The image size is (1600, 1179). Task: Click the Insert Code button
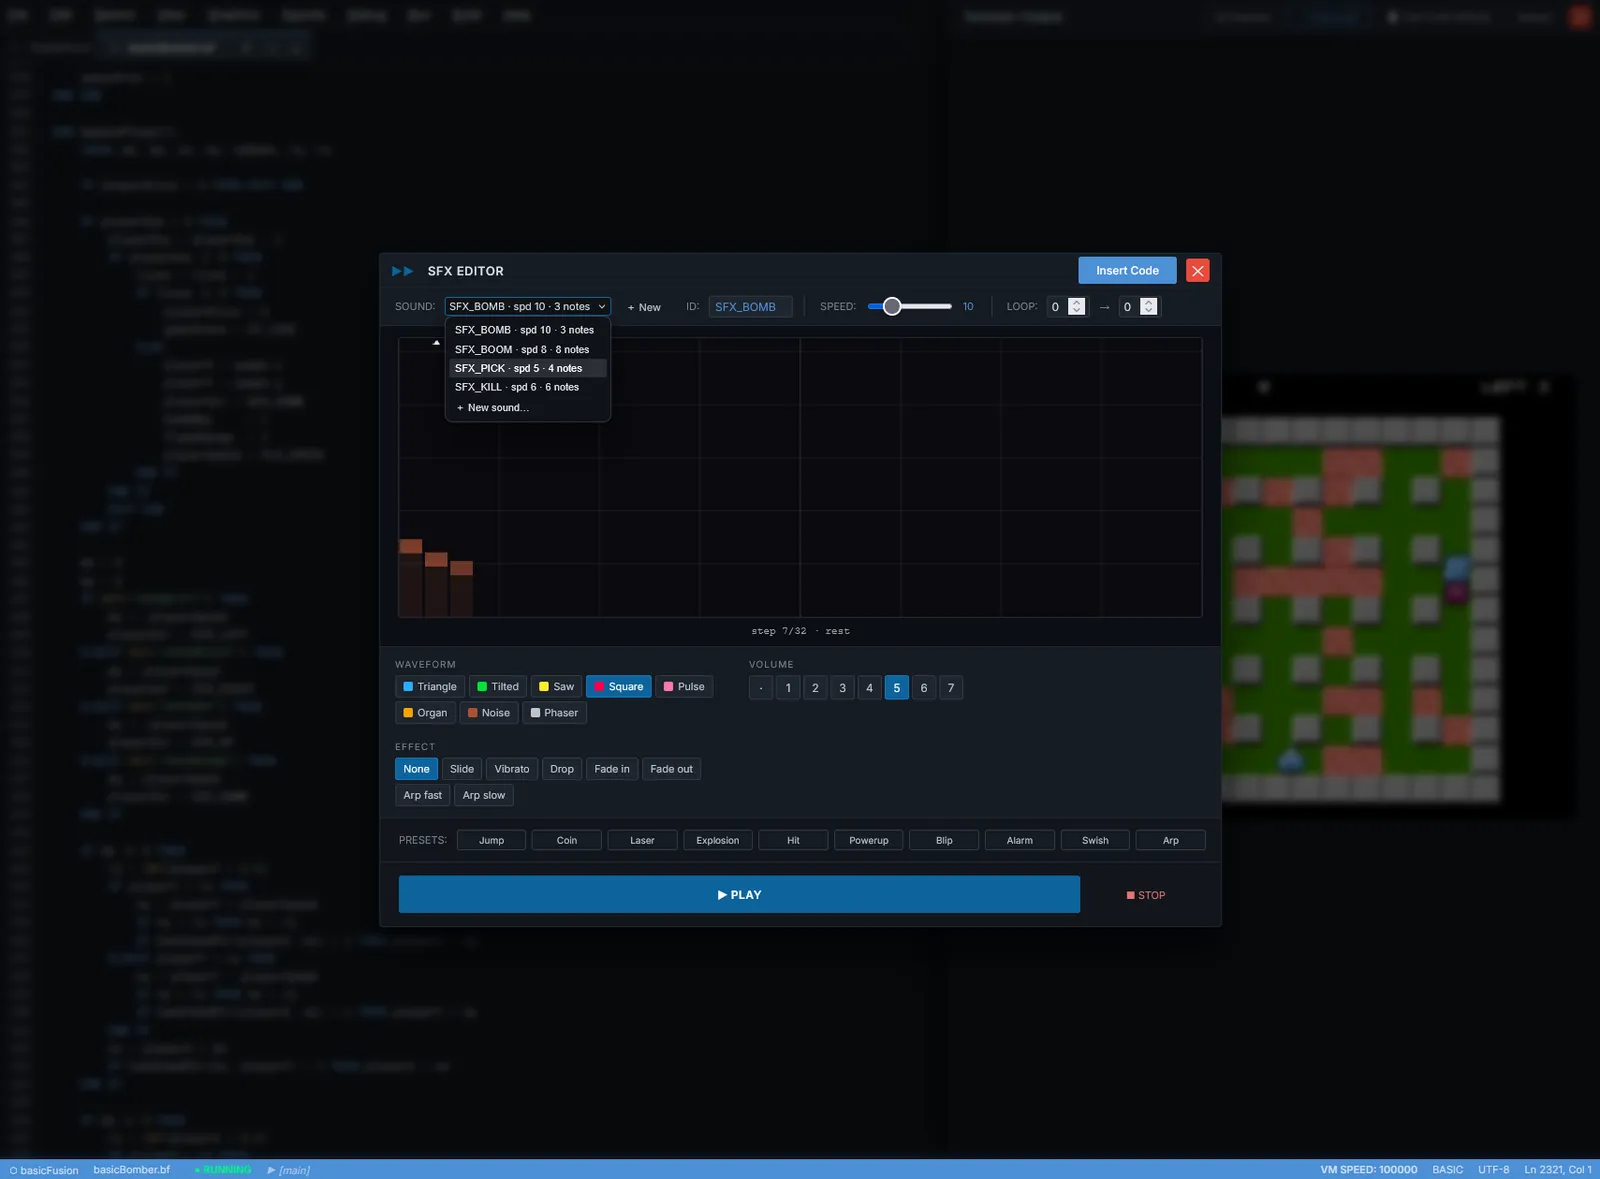pos(1127,271)
